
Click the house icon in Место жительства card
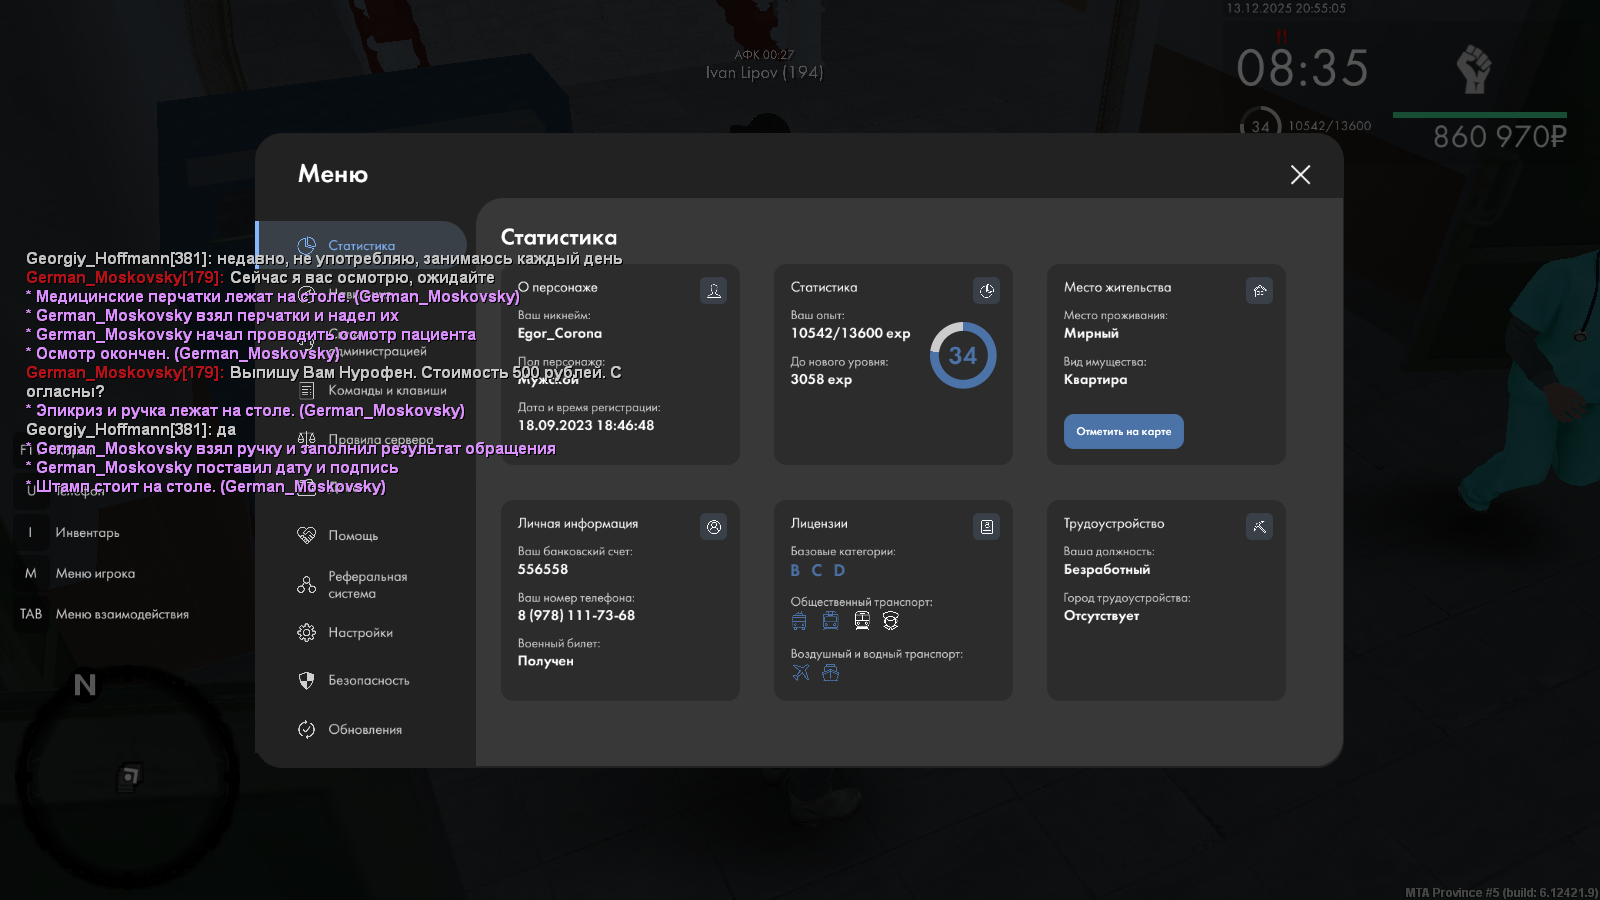point(1259,291)
